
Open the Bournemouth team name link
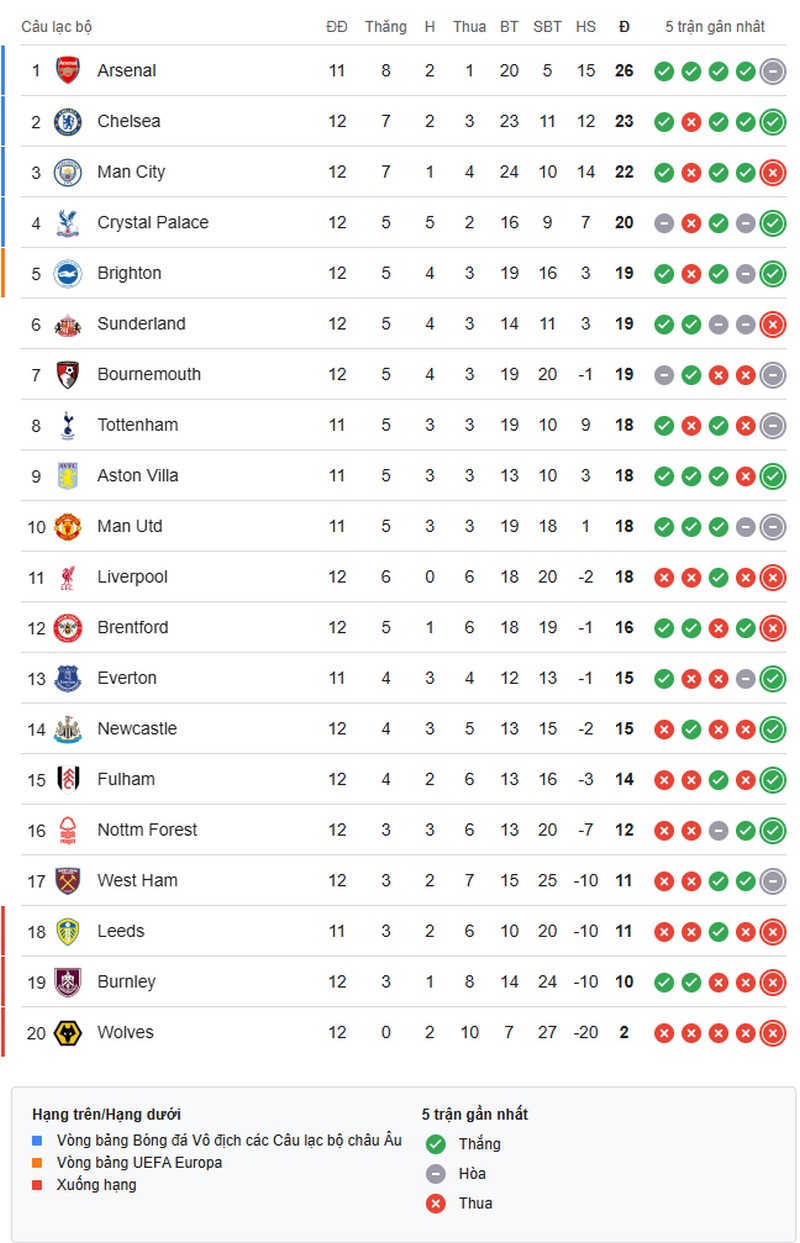149,374
